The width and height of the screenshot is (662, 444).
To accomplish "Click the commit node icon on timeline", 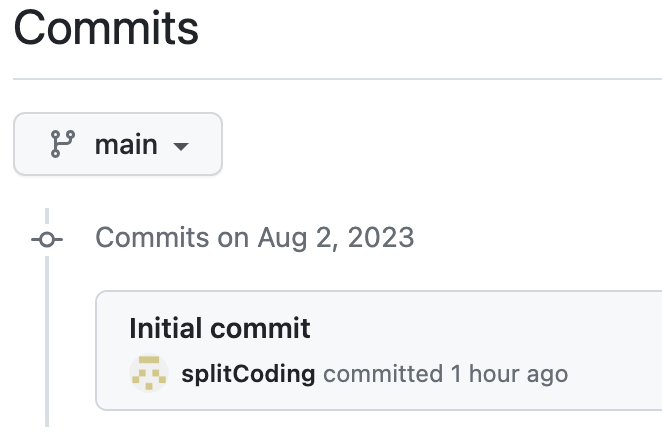I will click(x=47, y=239).
